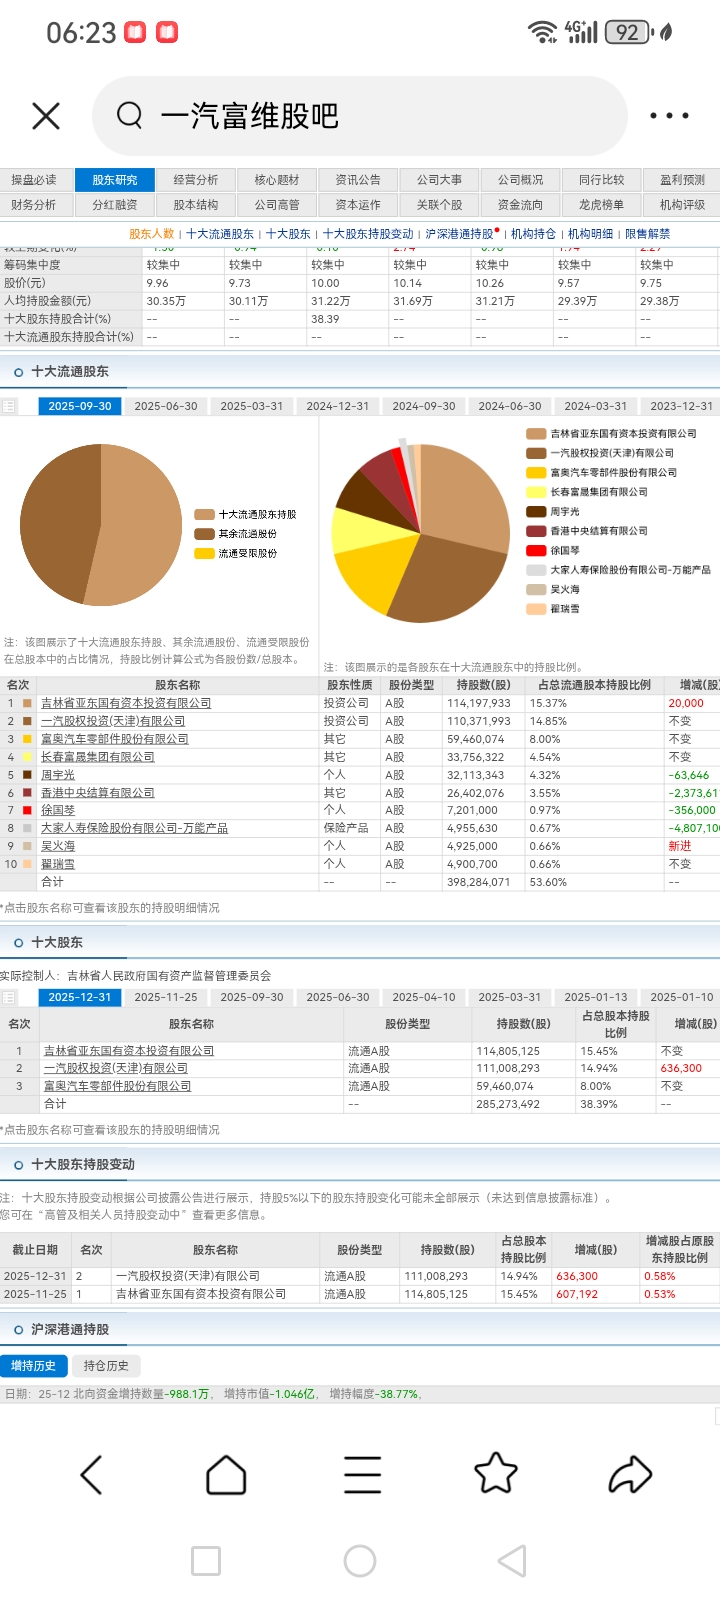Tap the search field showing 一汽富维股吧

(x=360, y=116)
